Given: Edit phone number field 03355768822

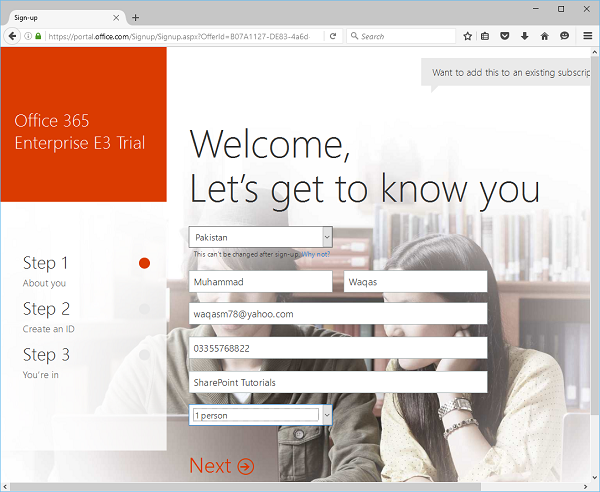Looking at the screenshot, I should point(338,348).
